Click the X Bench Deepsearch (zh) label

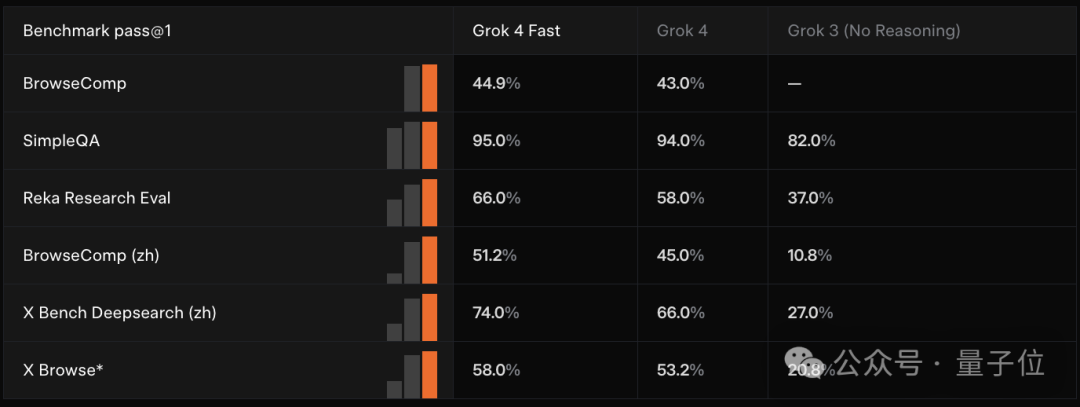(120, 313)
